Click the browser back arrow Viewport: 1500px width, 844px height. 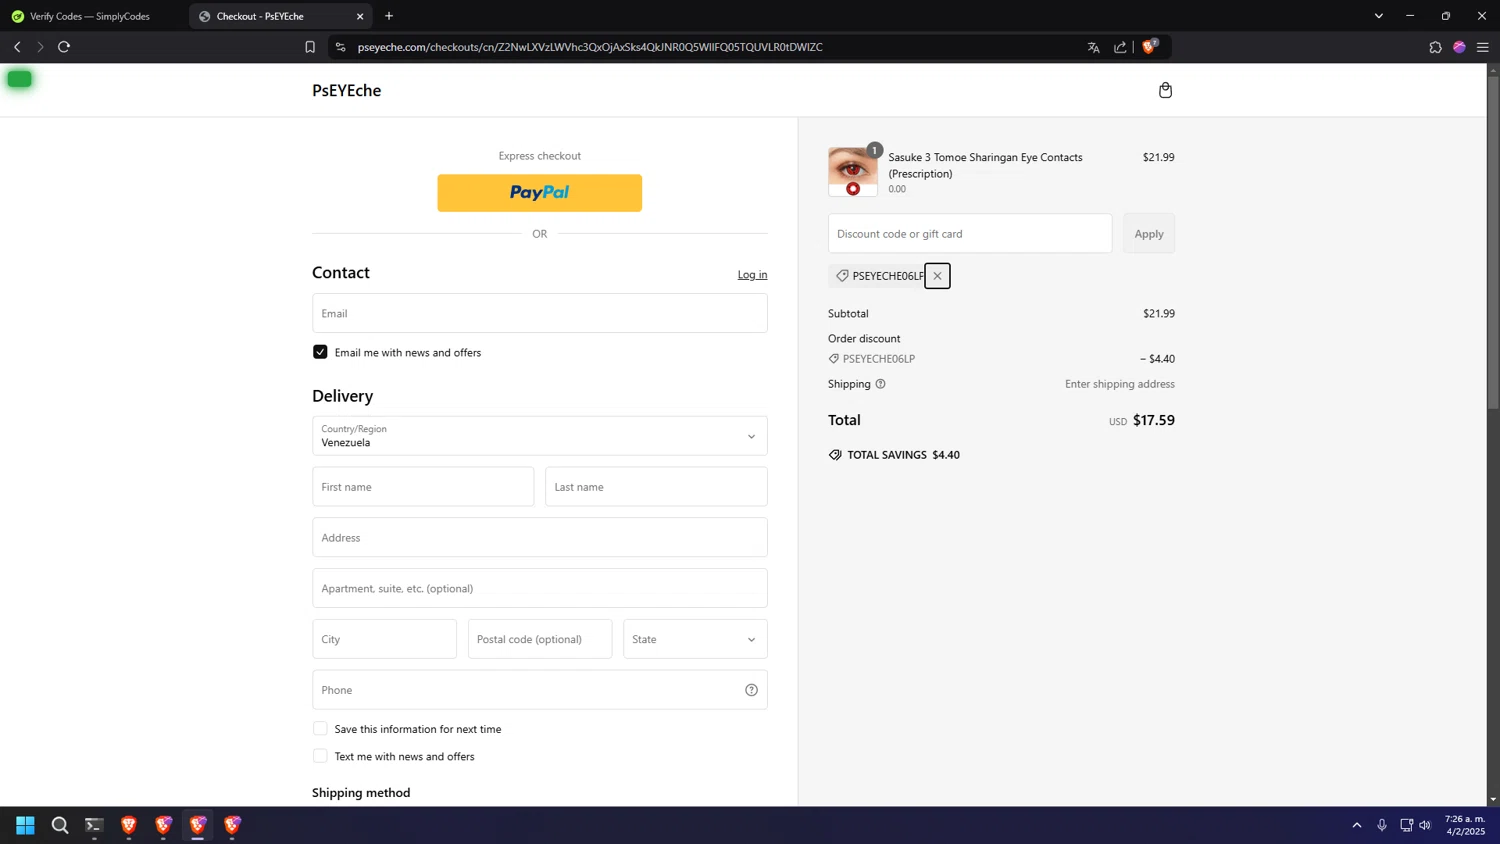click(17, 47)
